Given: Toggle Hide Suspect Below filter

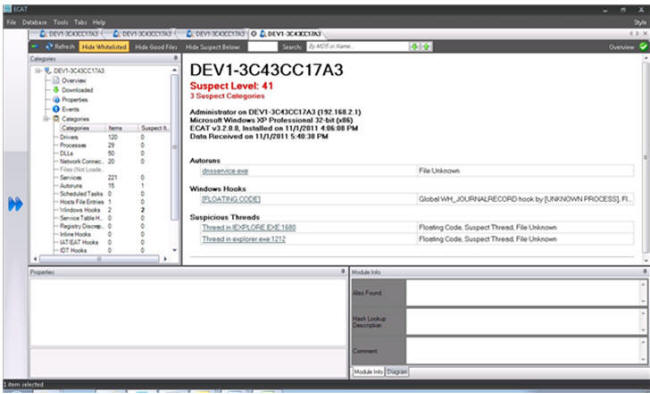Looking at the screenshot, I should (213, 47).
